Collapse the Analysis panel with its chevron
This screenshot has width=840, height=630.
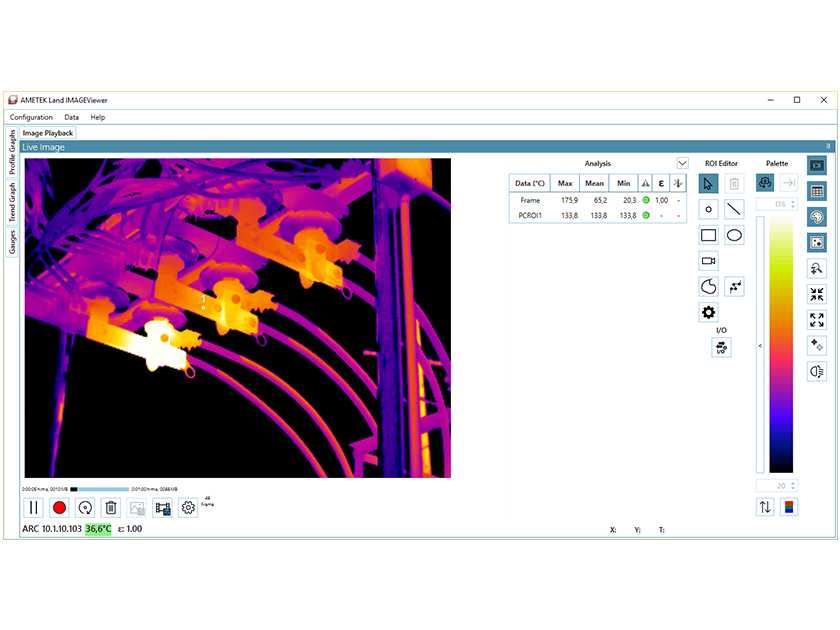[682, 163]
